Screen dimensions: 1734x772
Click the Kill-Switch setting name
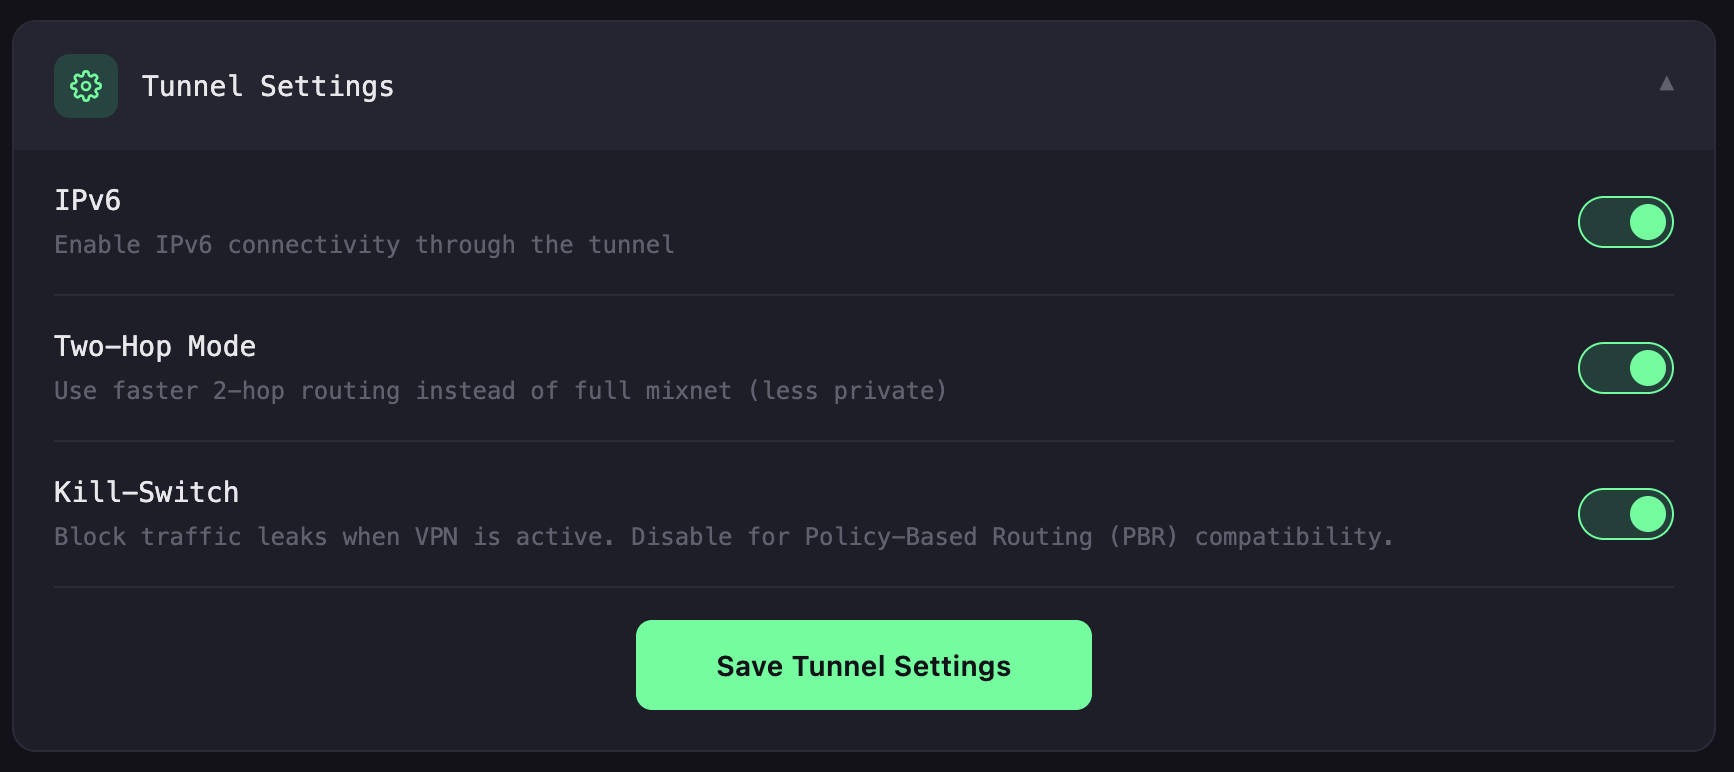coord(146,492)
